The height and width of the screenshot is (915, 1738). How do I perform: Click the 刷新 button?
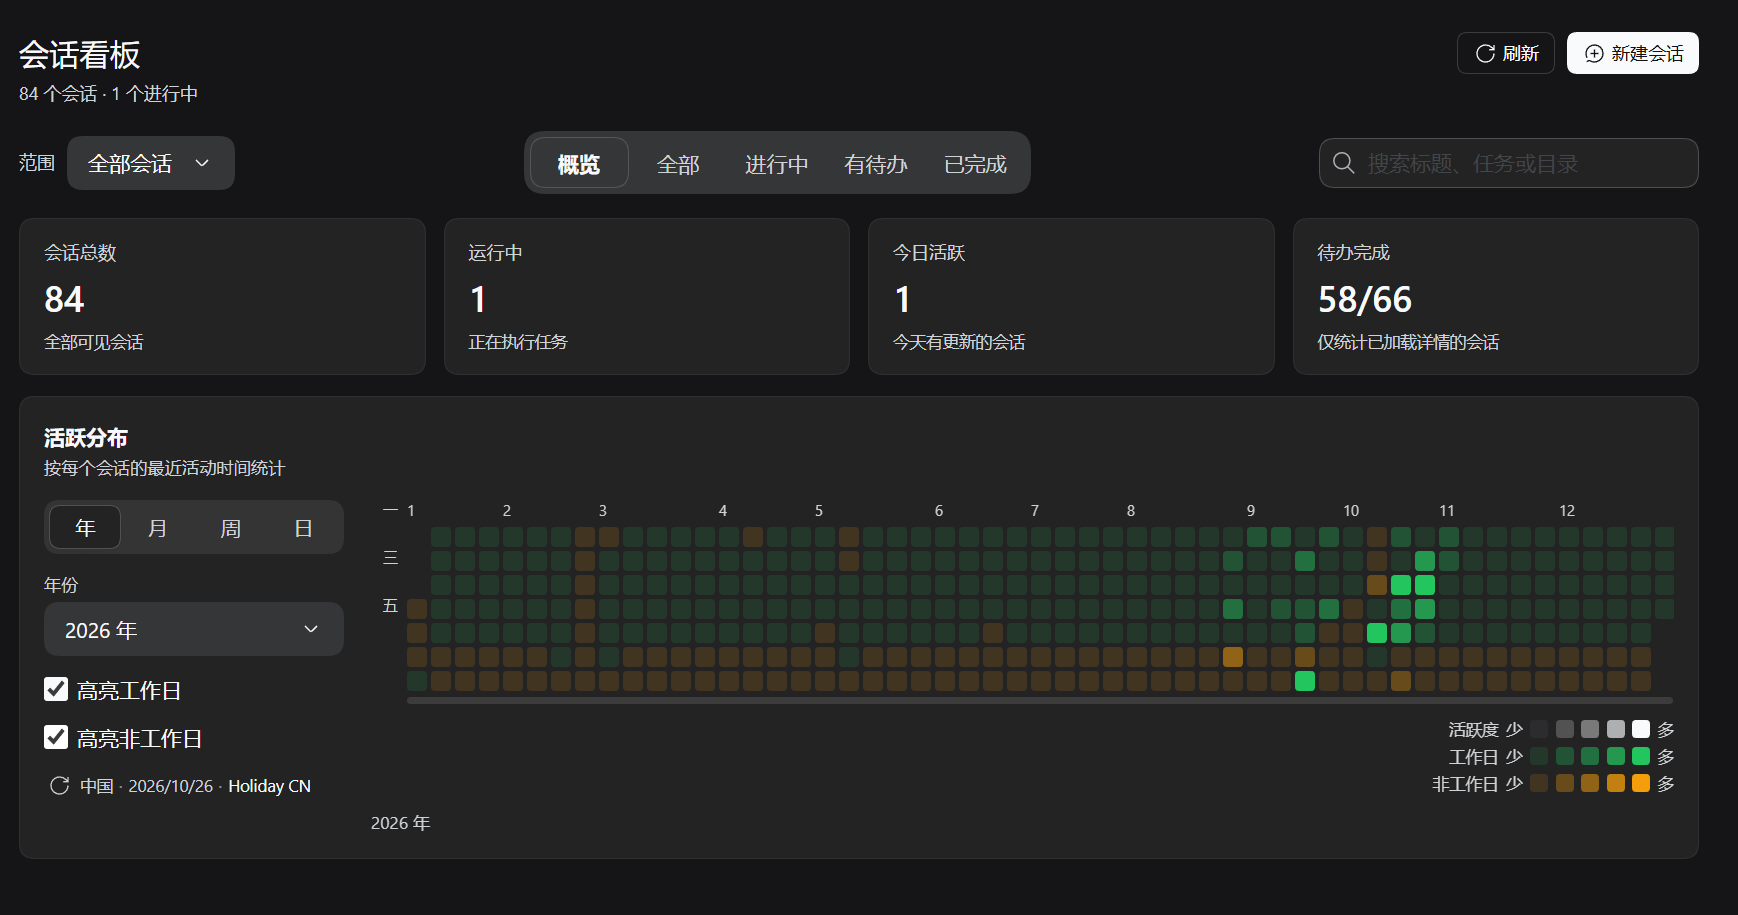point(1506,53)
